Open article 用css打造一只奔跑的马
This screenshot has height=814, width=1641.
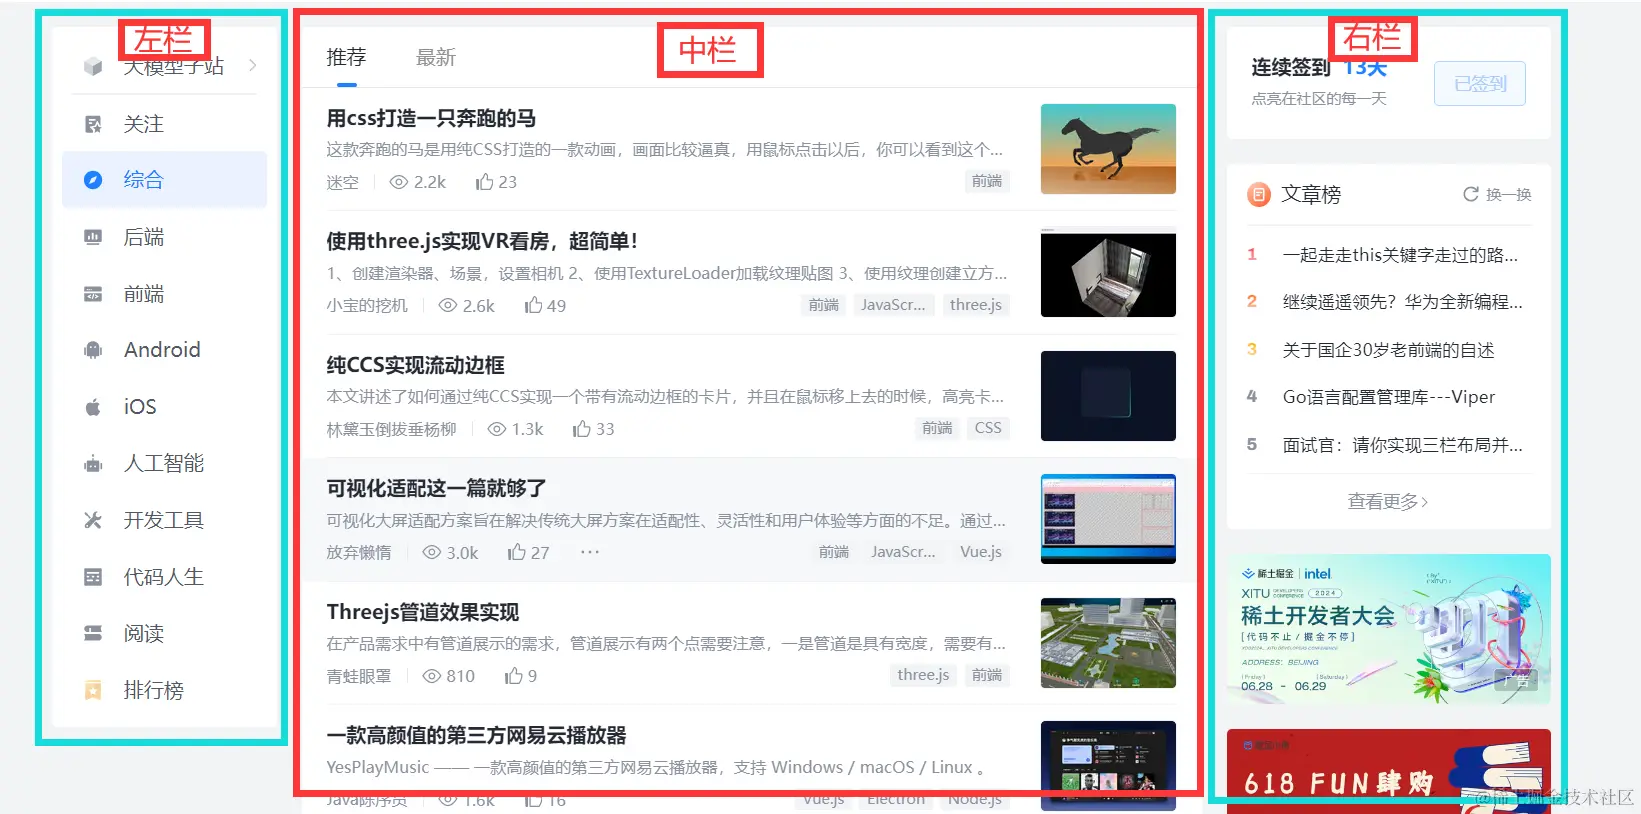click(x=431, y=118)
